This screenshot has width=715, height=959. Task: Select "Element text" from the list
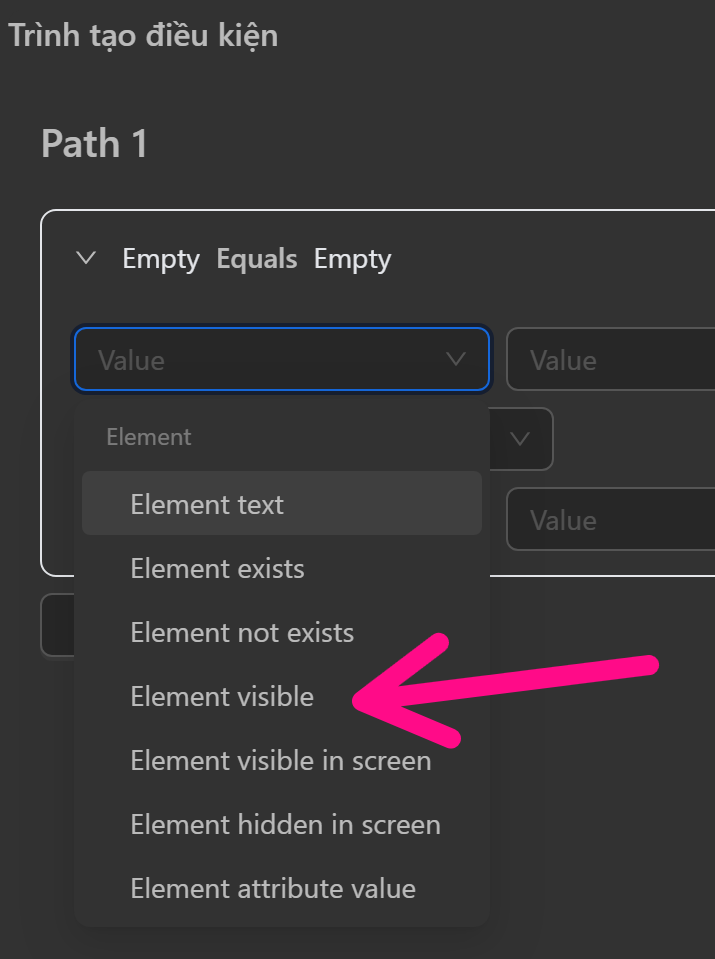pyautogui.click(x=207, y=505)
